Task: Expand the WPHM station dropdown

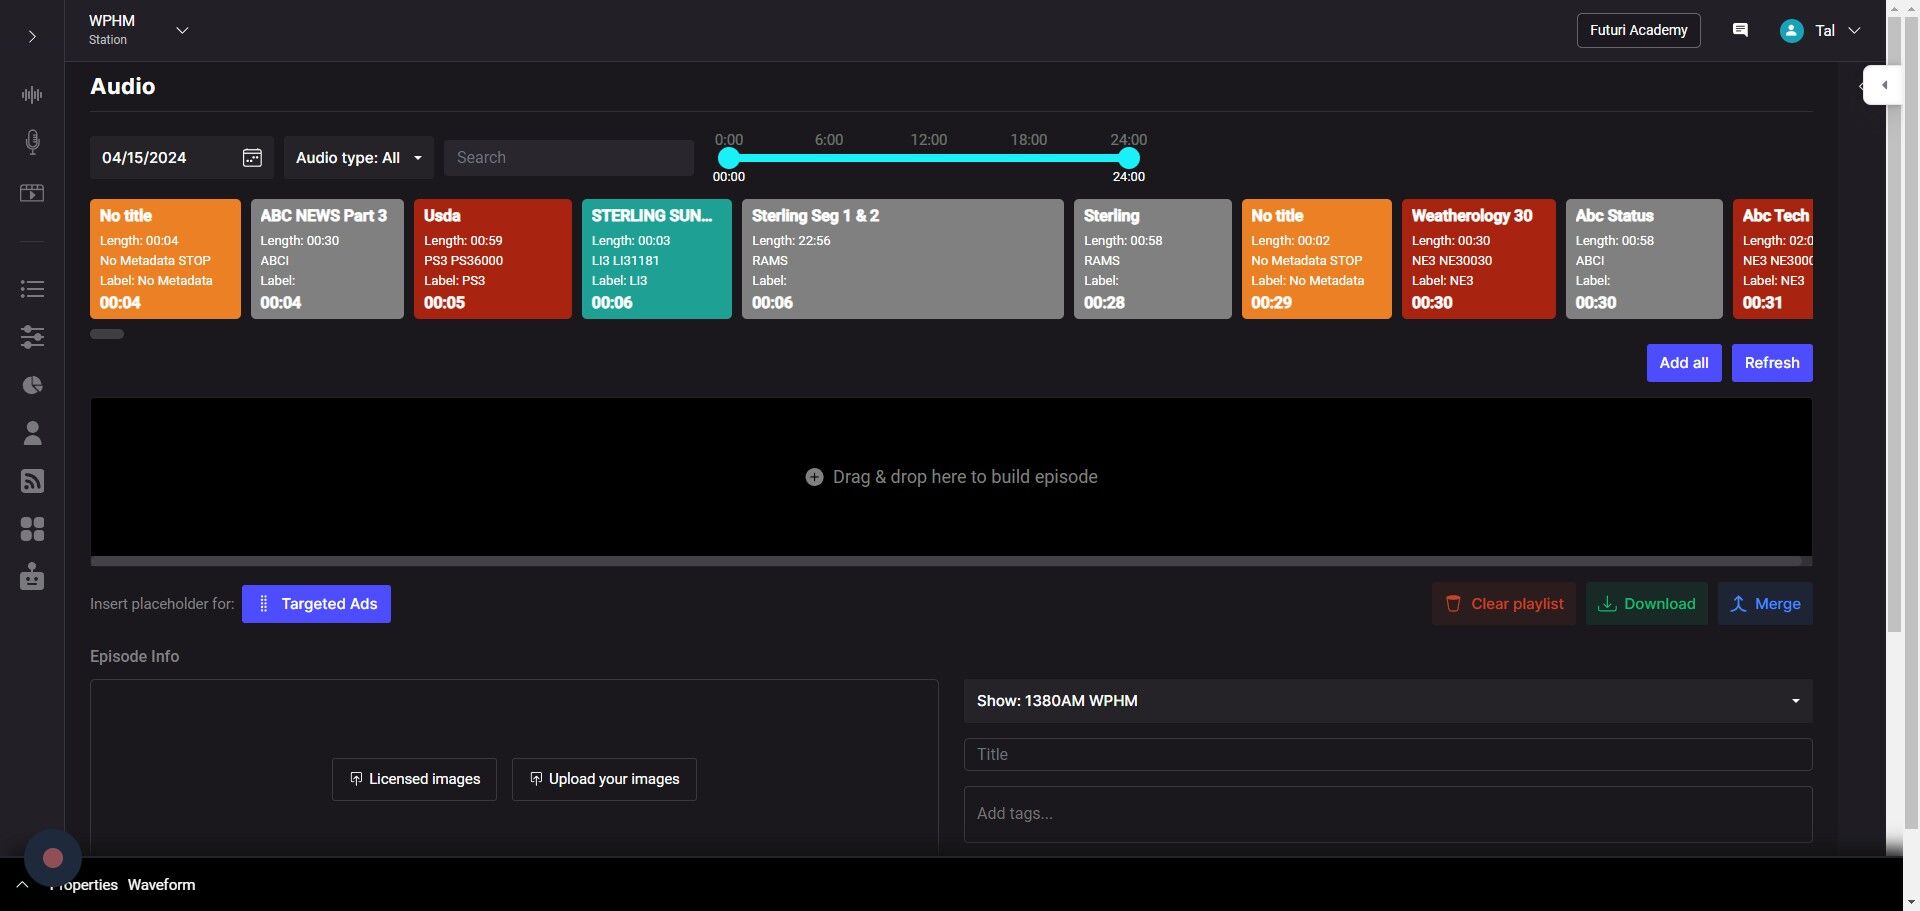Action: pos(182,30)
